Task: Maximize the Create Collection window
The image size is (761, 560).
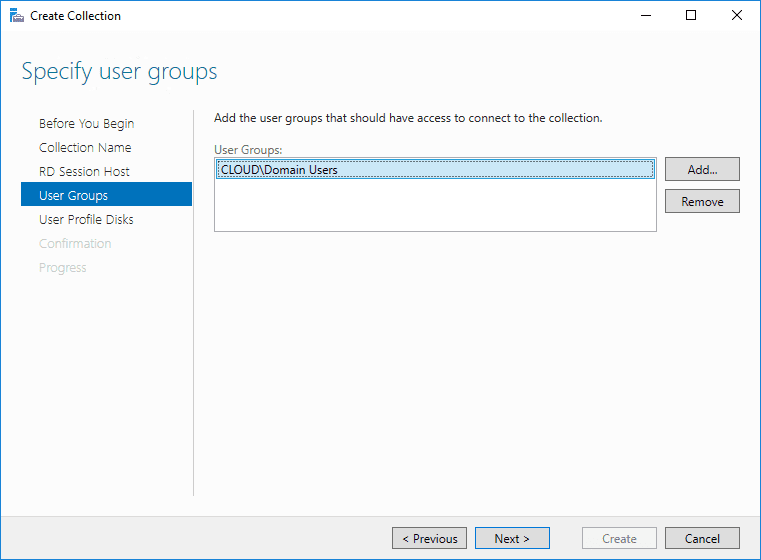Action: 691,16
